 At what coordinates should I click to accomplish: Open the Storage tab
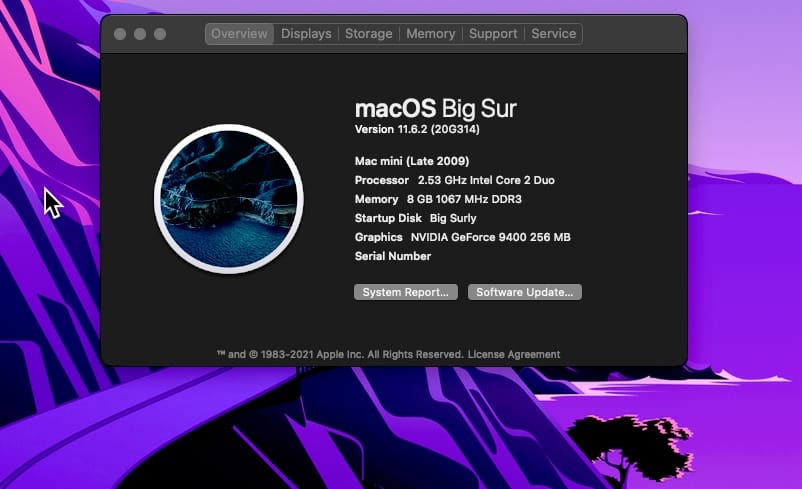pos(368,34)
